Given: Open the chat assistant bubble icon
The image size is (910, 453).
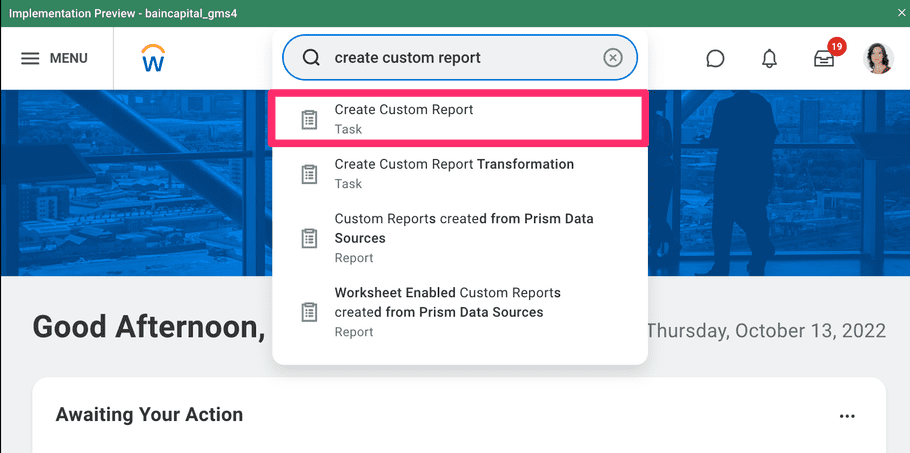Looking at the screenshot, I should (715, 59).
